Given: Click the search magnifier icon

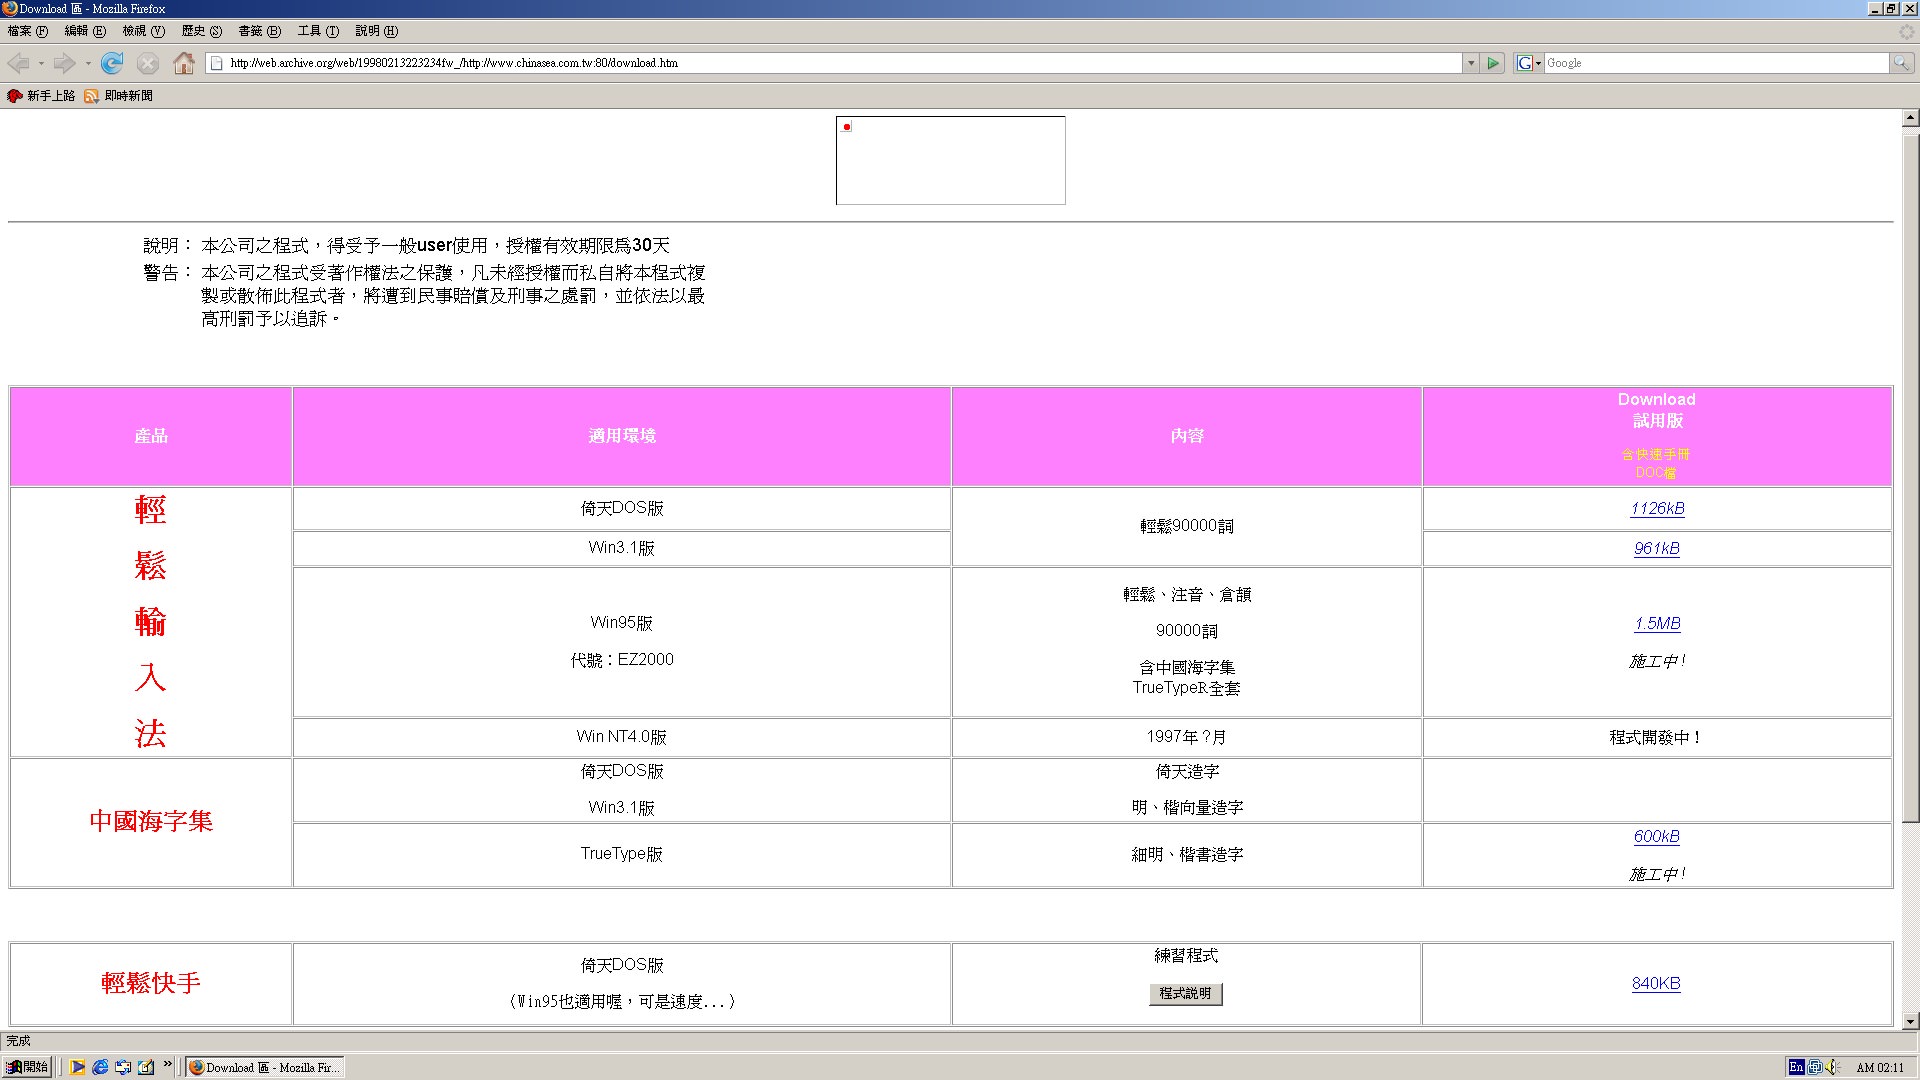Looking at the screenshot, I should coord(1900,63).
